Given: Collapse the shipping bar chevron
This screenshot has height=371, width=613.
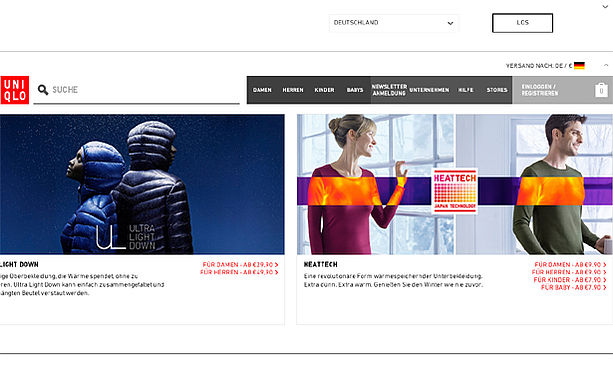Looking at the screenshot, I should (606, 65).
